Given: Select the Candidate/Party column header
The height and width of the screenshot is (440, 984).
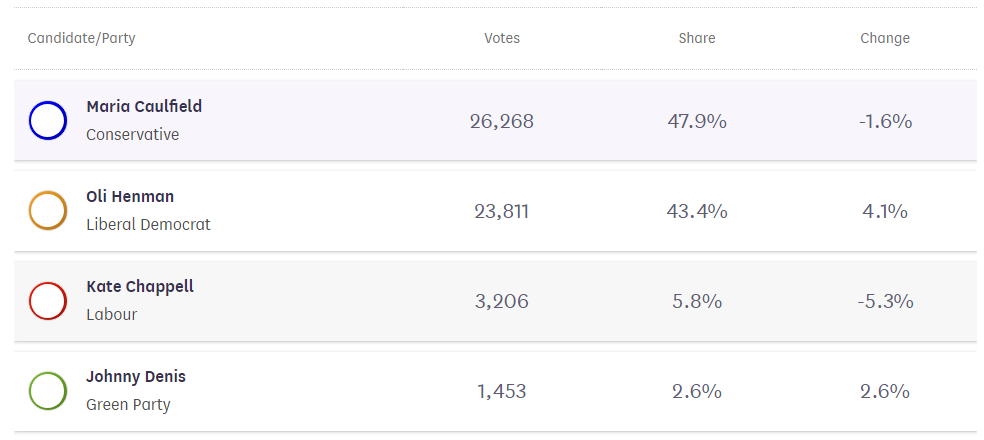Looking at the screenshot, I should tap(82, 38).
